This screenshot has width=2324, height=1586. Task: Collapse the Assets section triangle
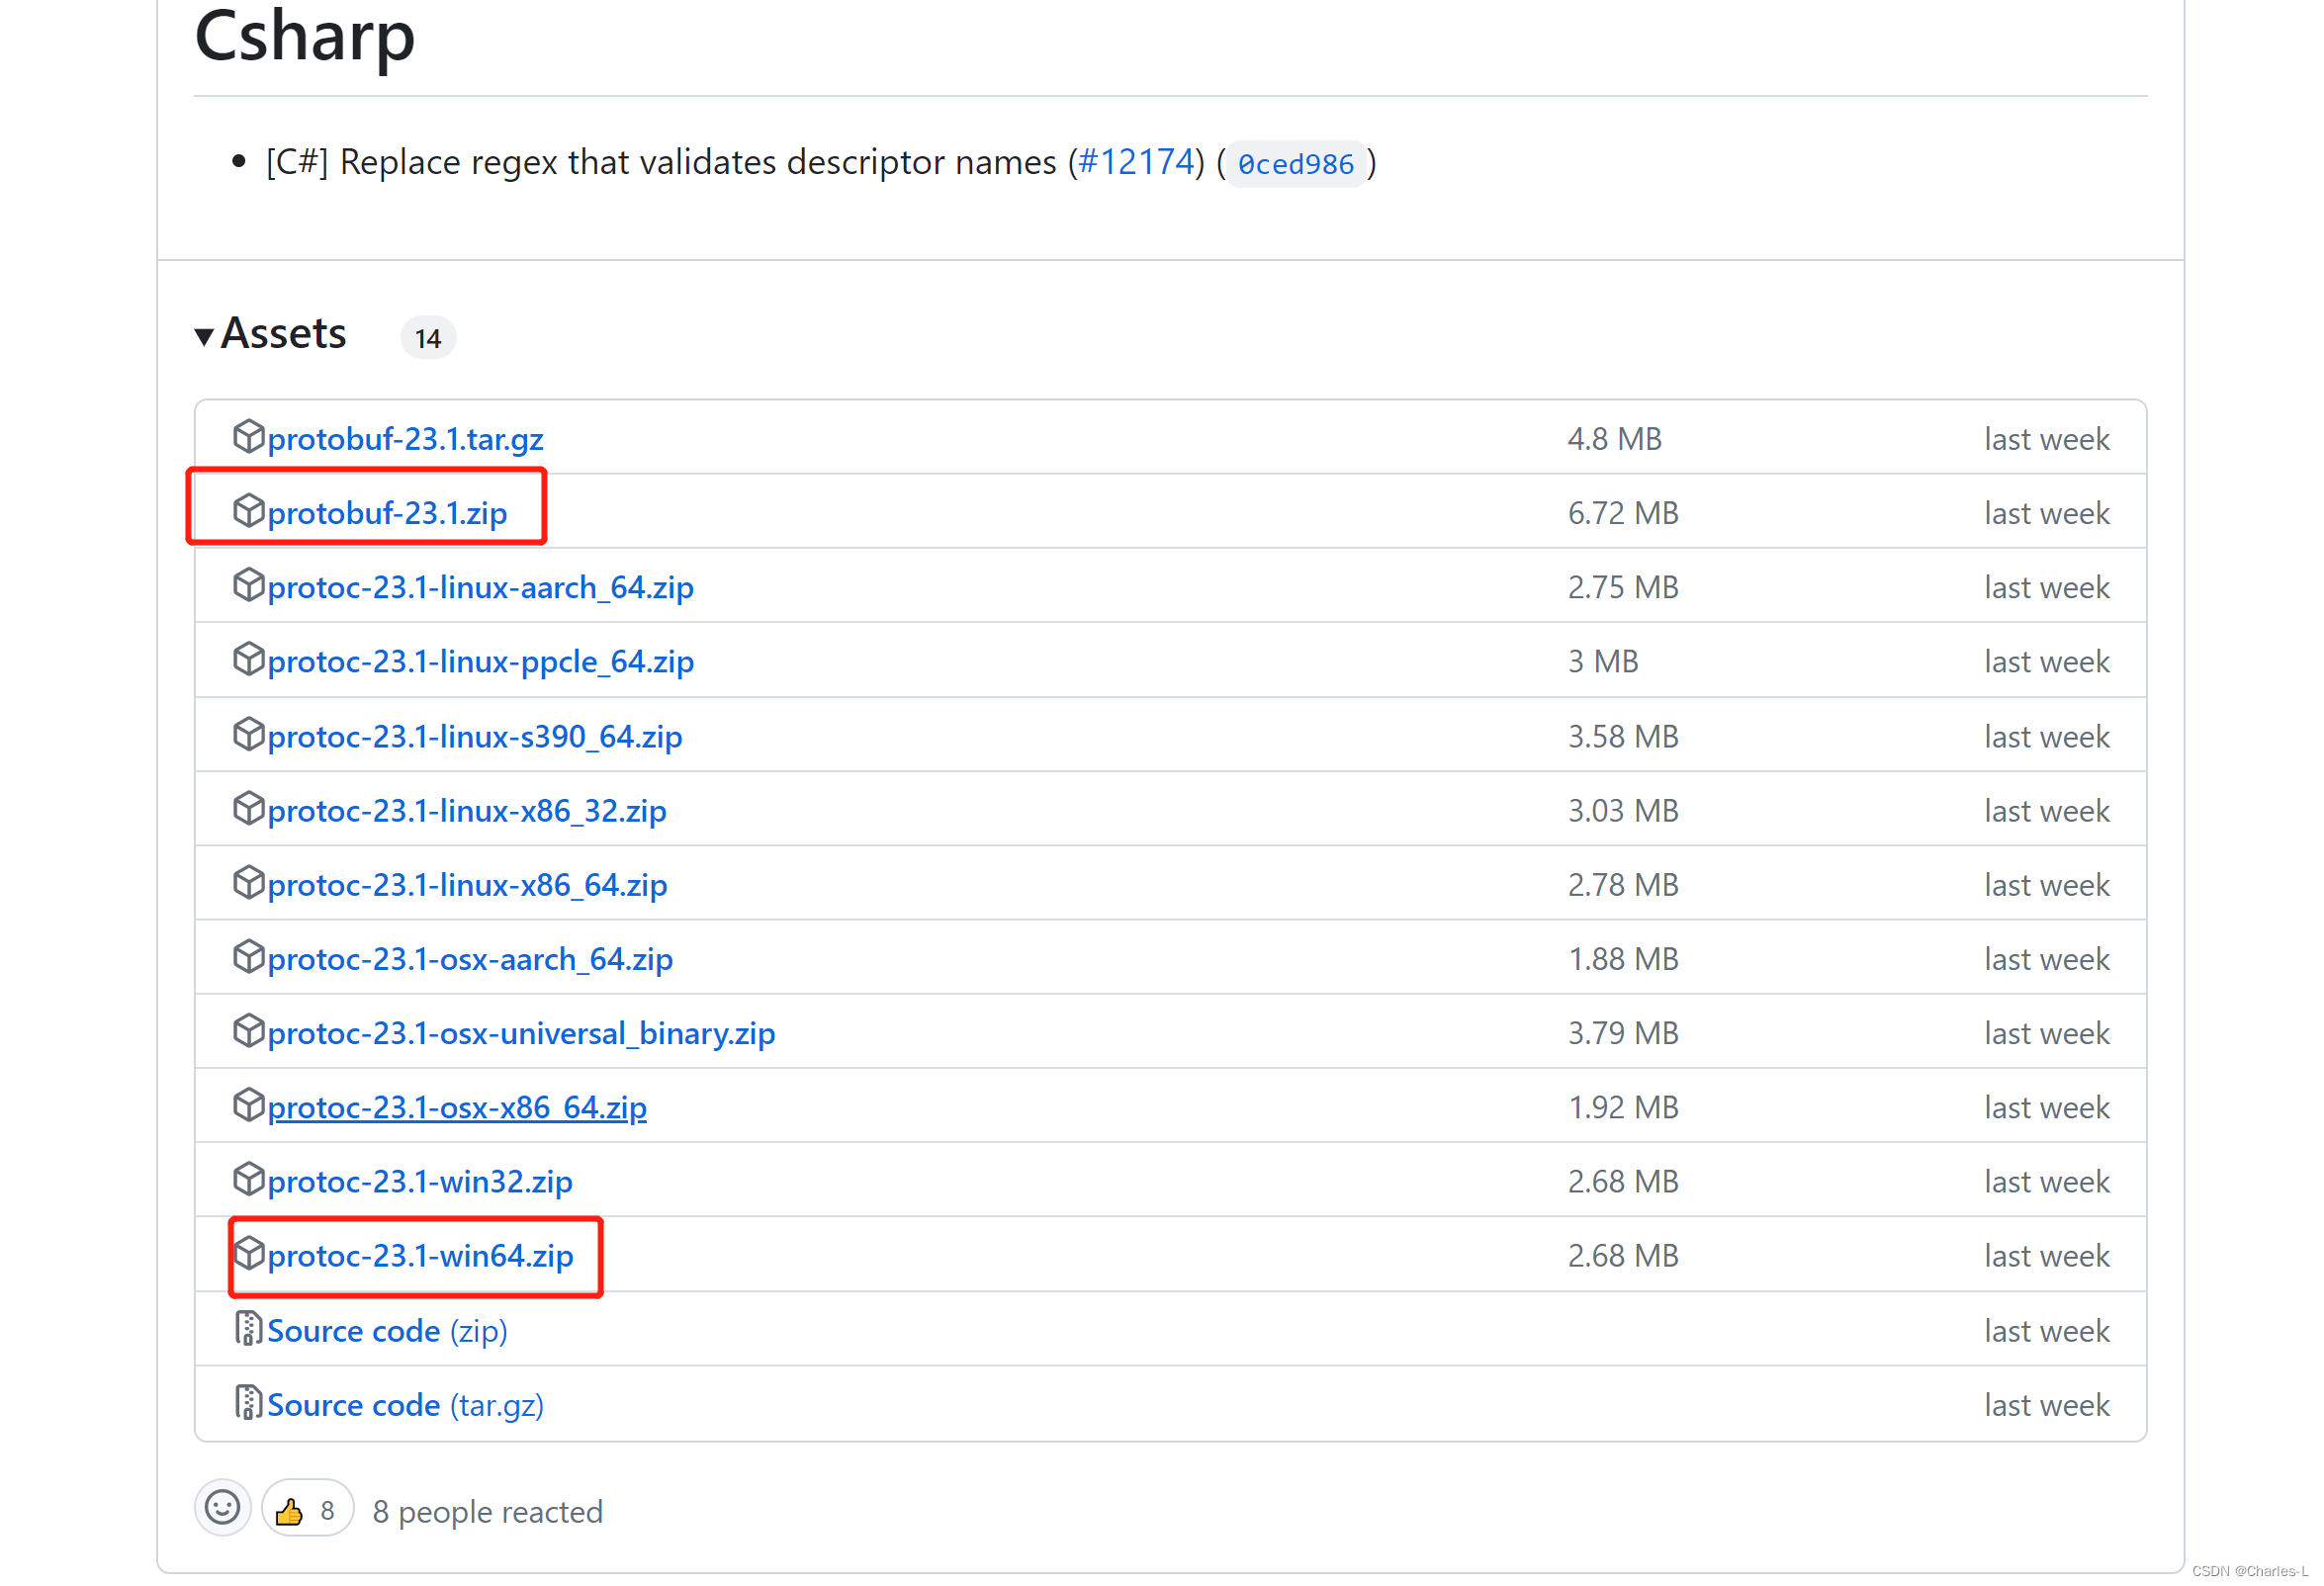pos(204,337)
